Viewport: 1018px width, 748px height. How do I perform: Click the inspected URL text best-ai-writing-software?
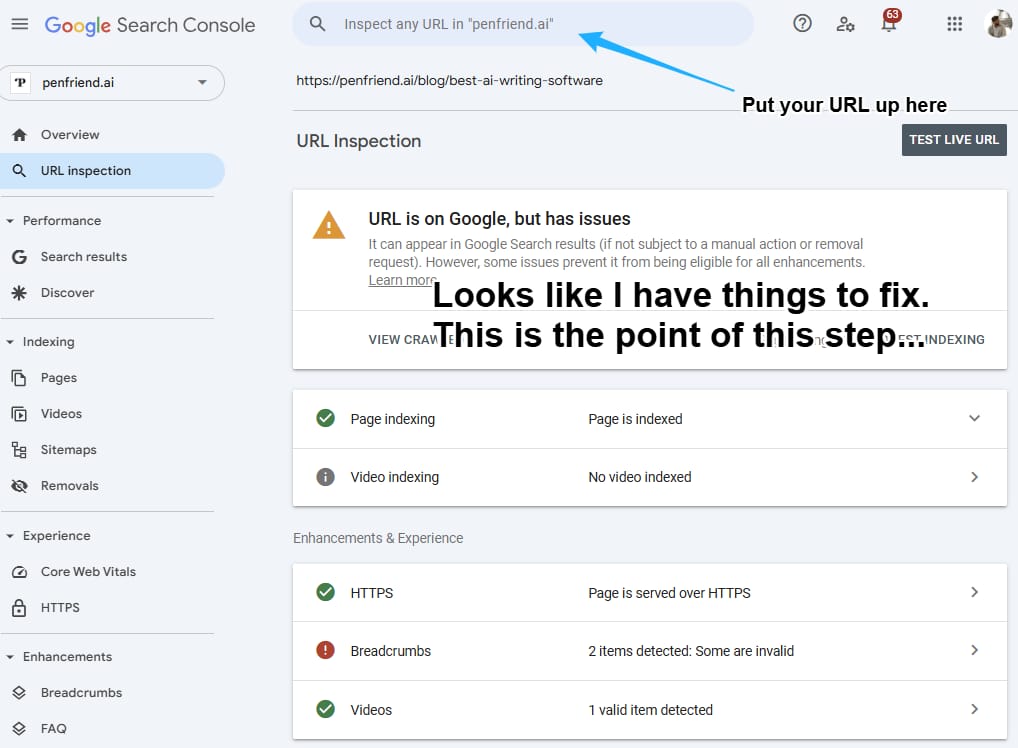click(449, 81)
